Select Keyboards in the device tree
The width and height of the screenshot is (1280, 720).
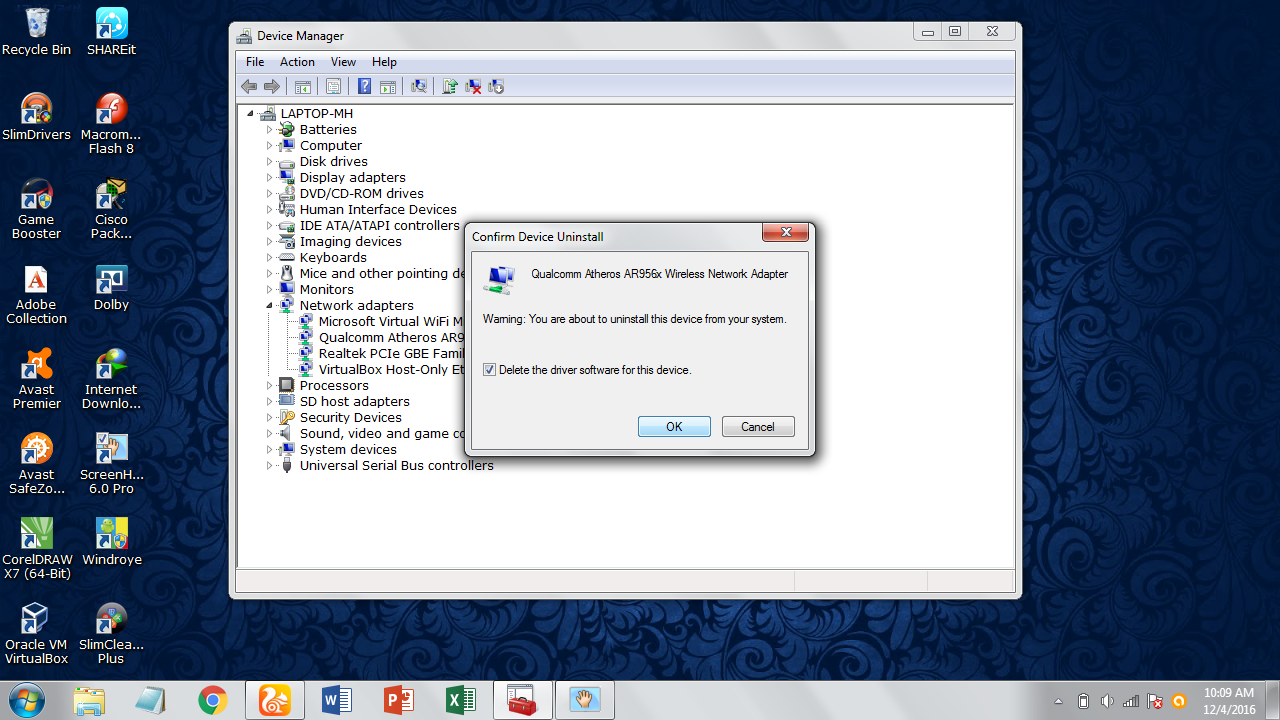tap(333, 258)
